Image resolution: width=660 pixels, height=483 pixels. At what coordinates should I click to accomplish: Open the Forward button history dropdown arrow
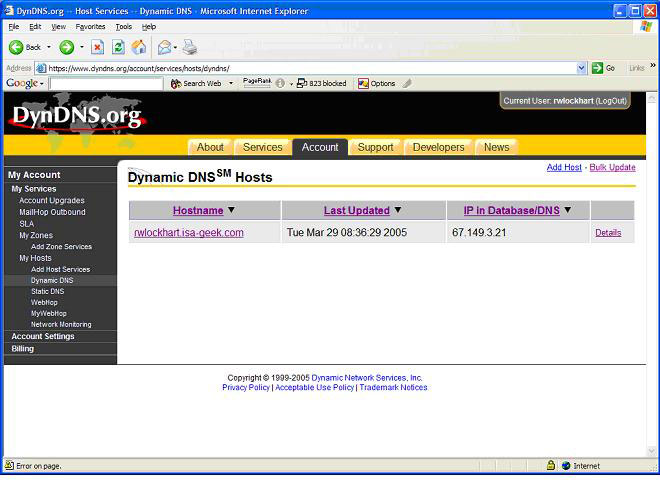pos(82,47)
